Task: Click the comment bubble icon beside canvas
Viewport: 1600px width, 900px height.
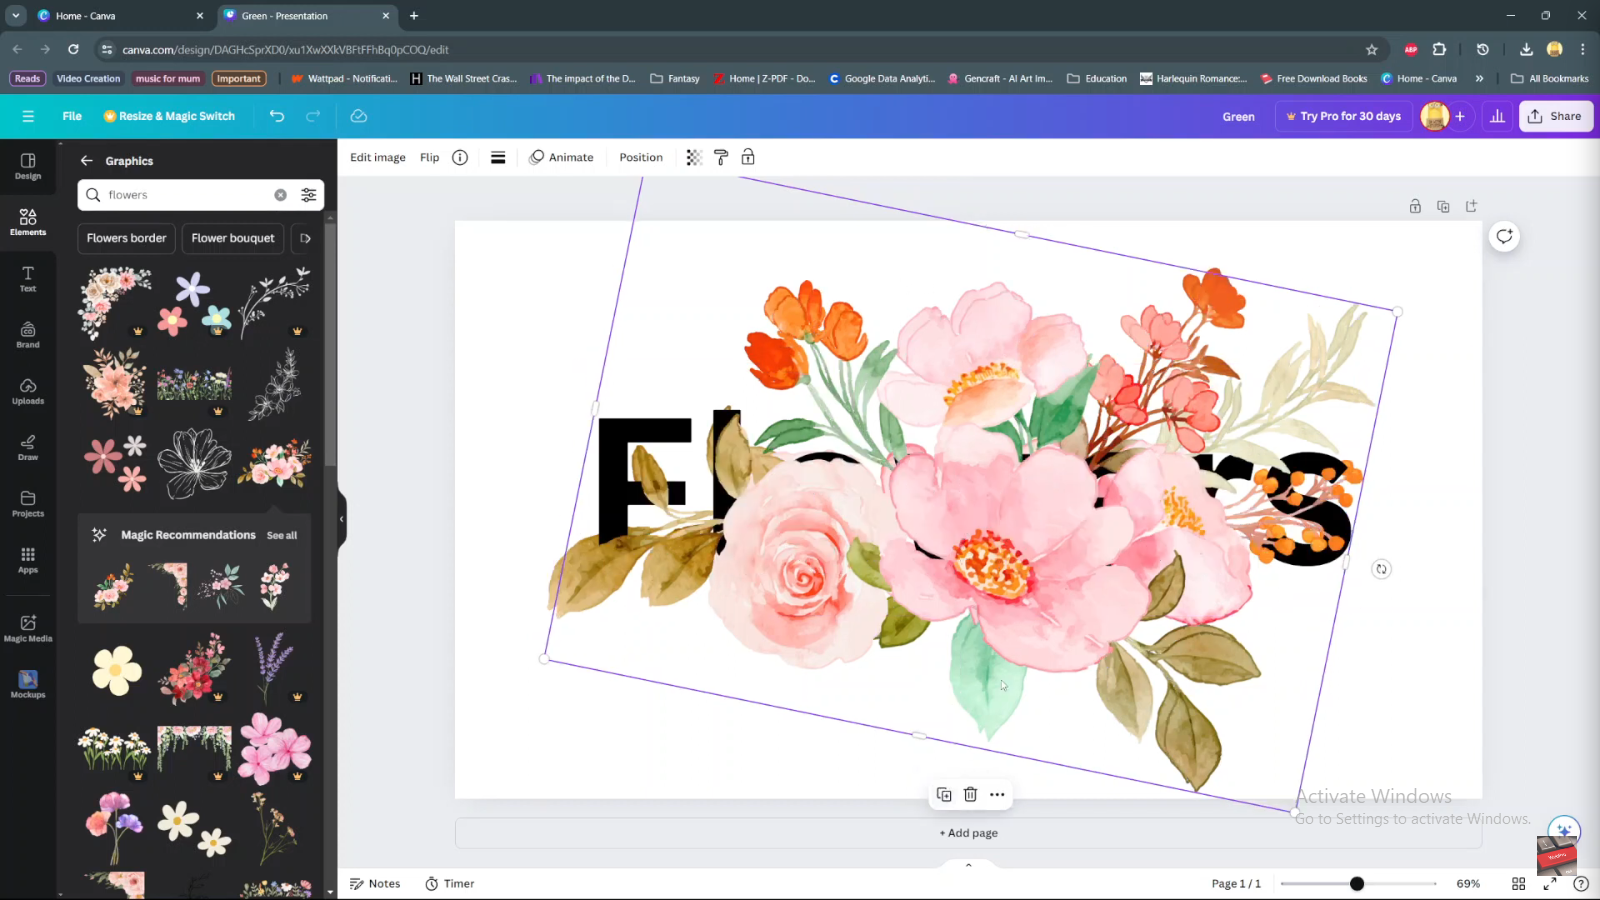Action: pos(1504,236)
